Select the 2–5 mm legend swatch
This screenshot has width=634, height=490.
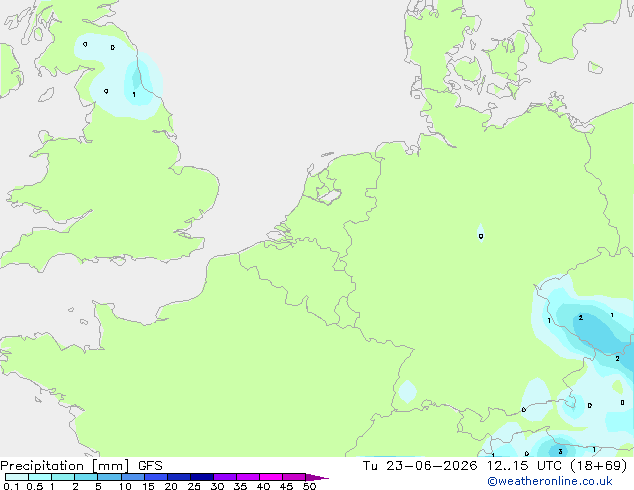point(86,477)
